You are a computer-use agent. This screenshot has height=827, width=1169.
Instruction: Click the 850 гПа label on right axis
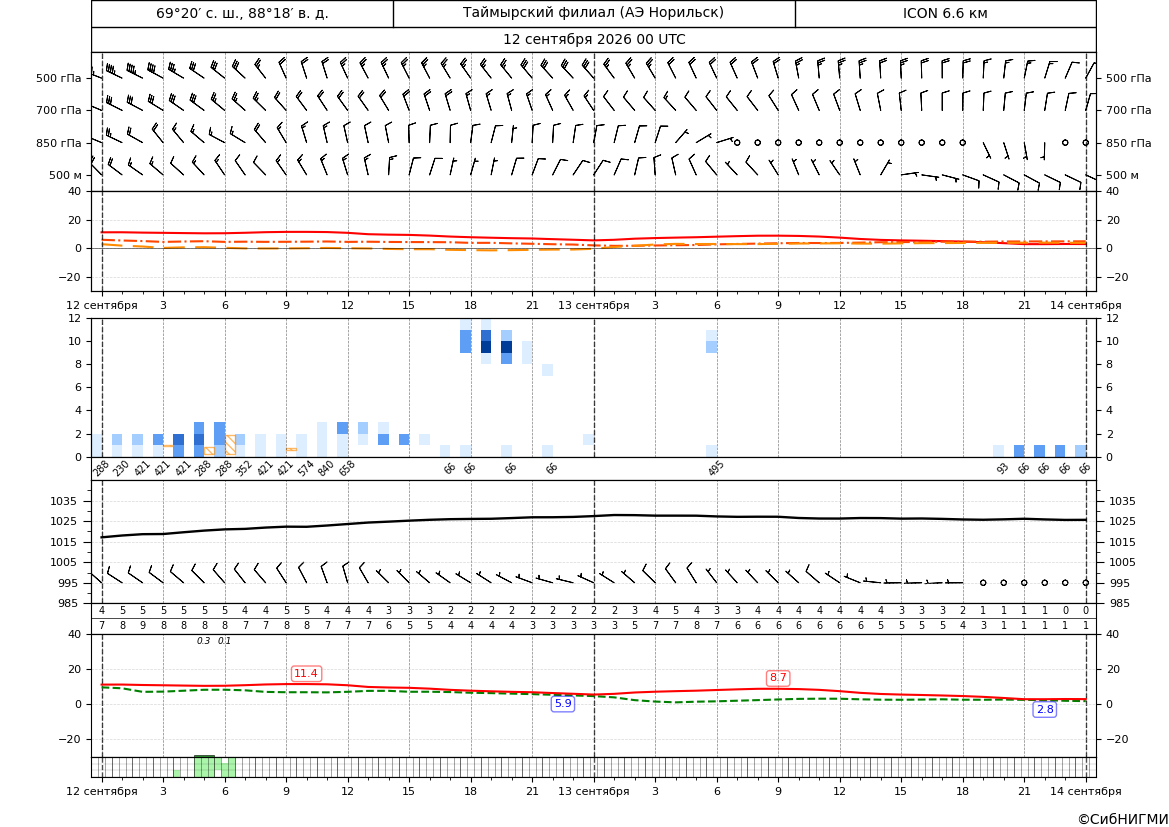point(1129,142)
